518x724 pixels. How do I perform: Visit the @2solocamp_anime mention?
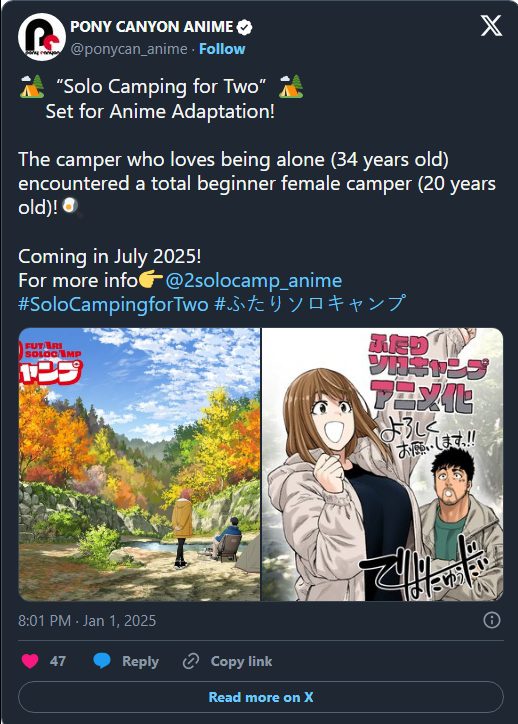point(253,281)
